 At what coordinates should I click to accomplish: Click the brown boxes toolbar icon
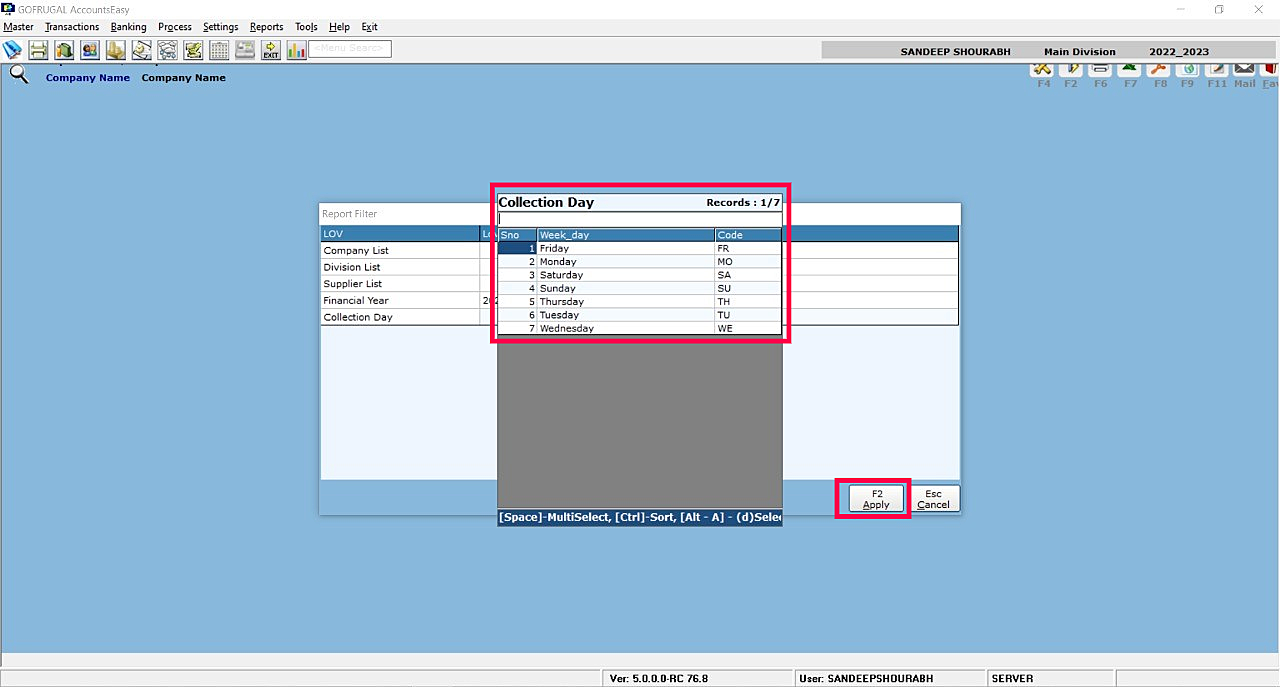point(116,50)
